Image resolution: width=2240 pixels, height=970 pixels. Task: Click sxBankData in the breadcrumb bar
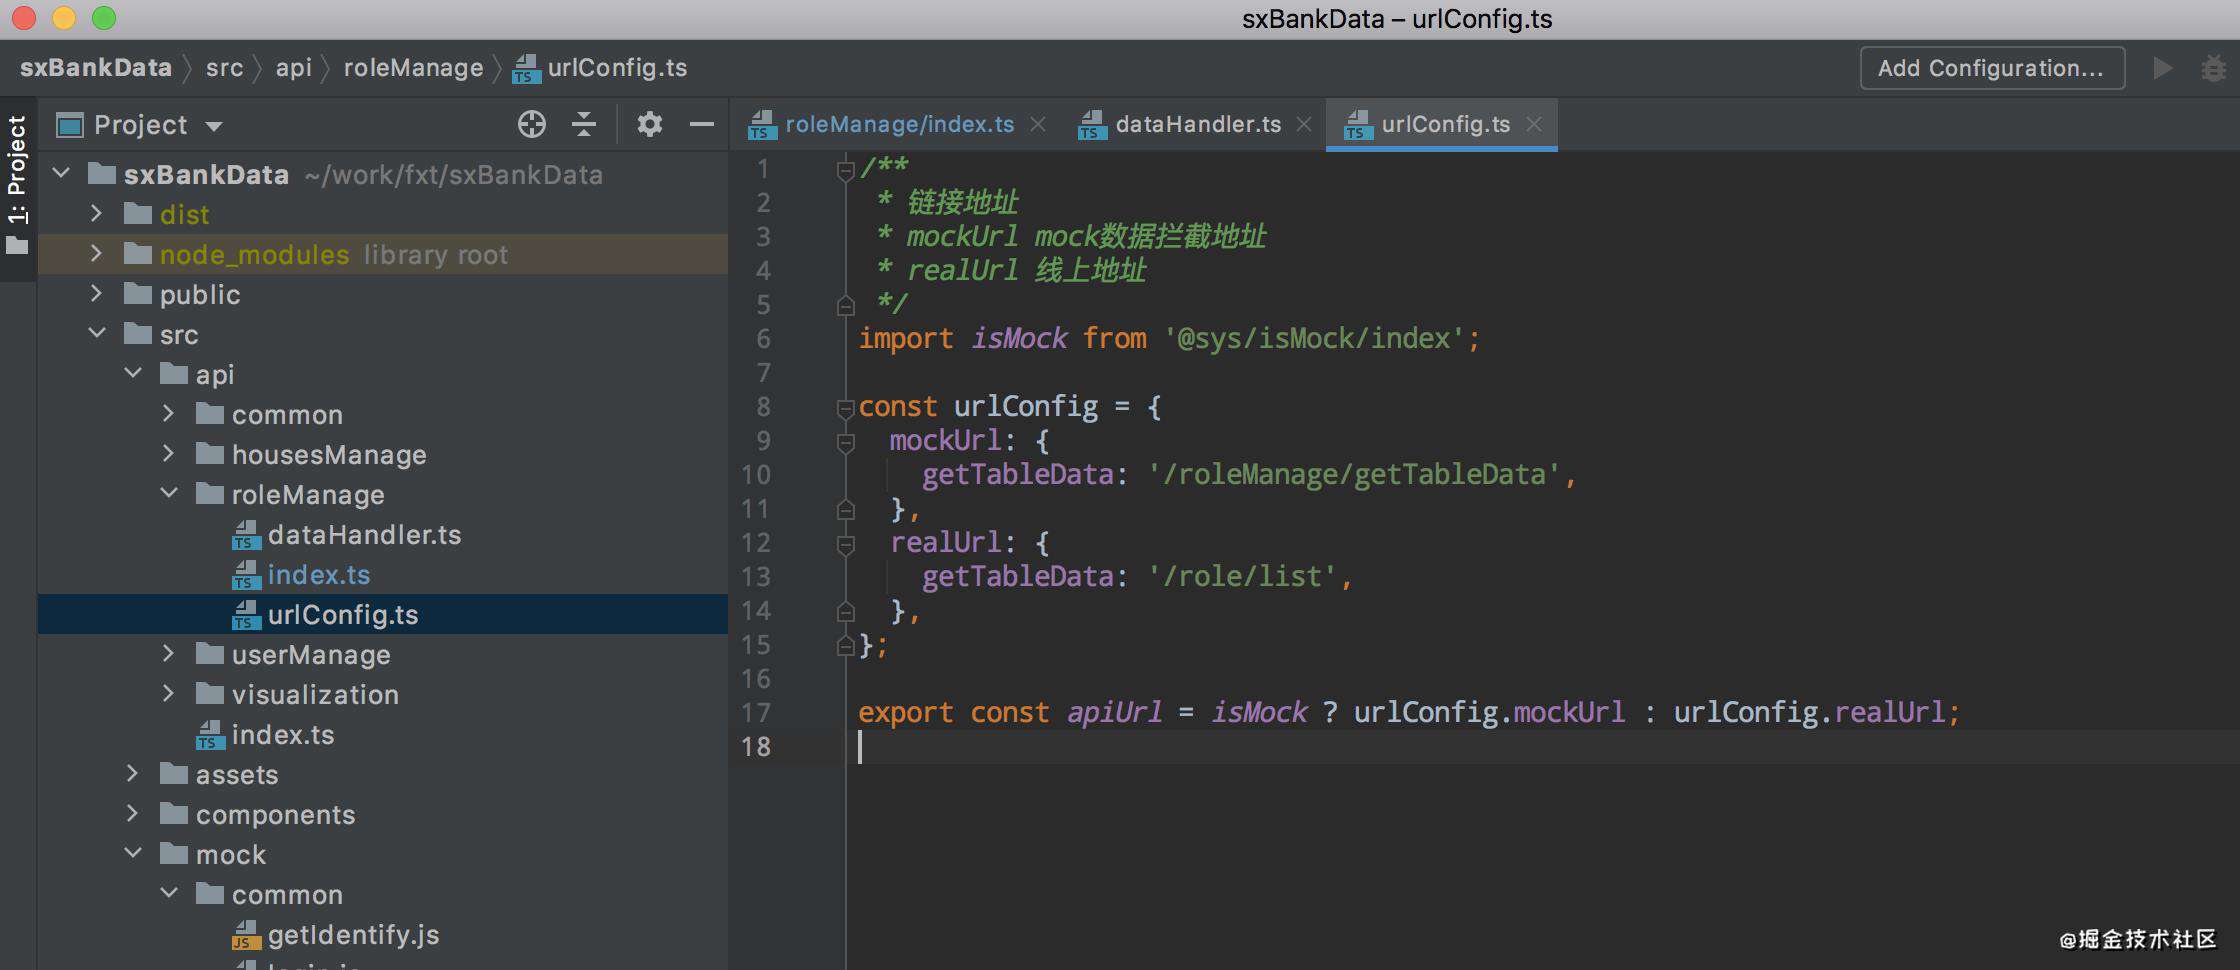pos(96,68)
